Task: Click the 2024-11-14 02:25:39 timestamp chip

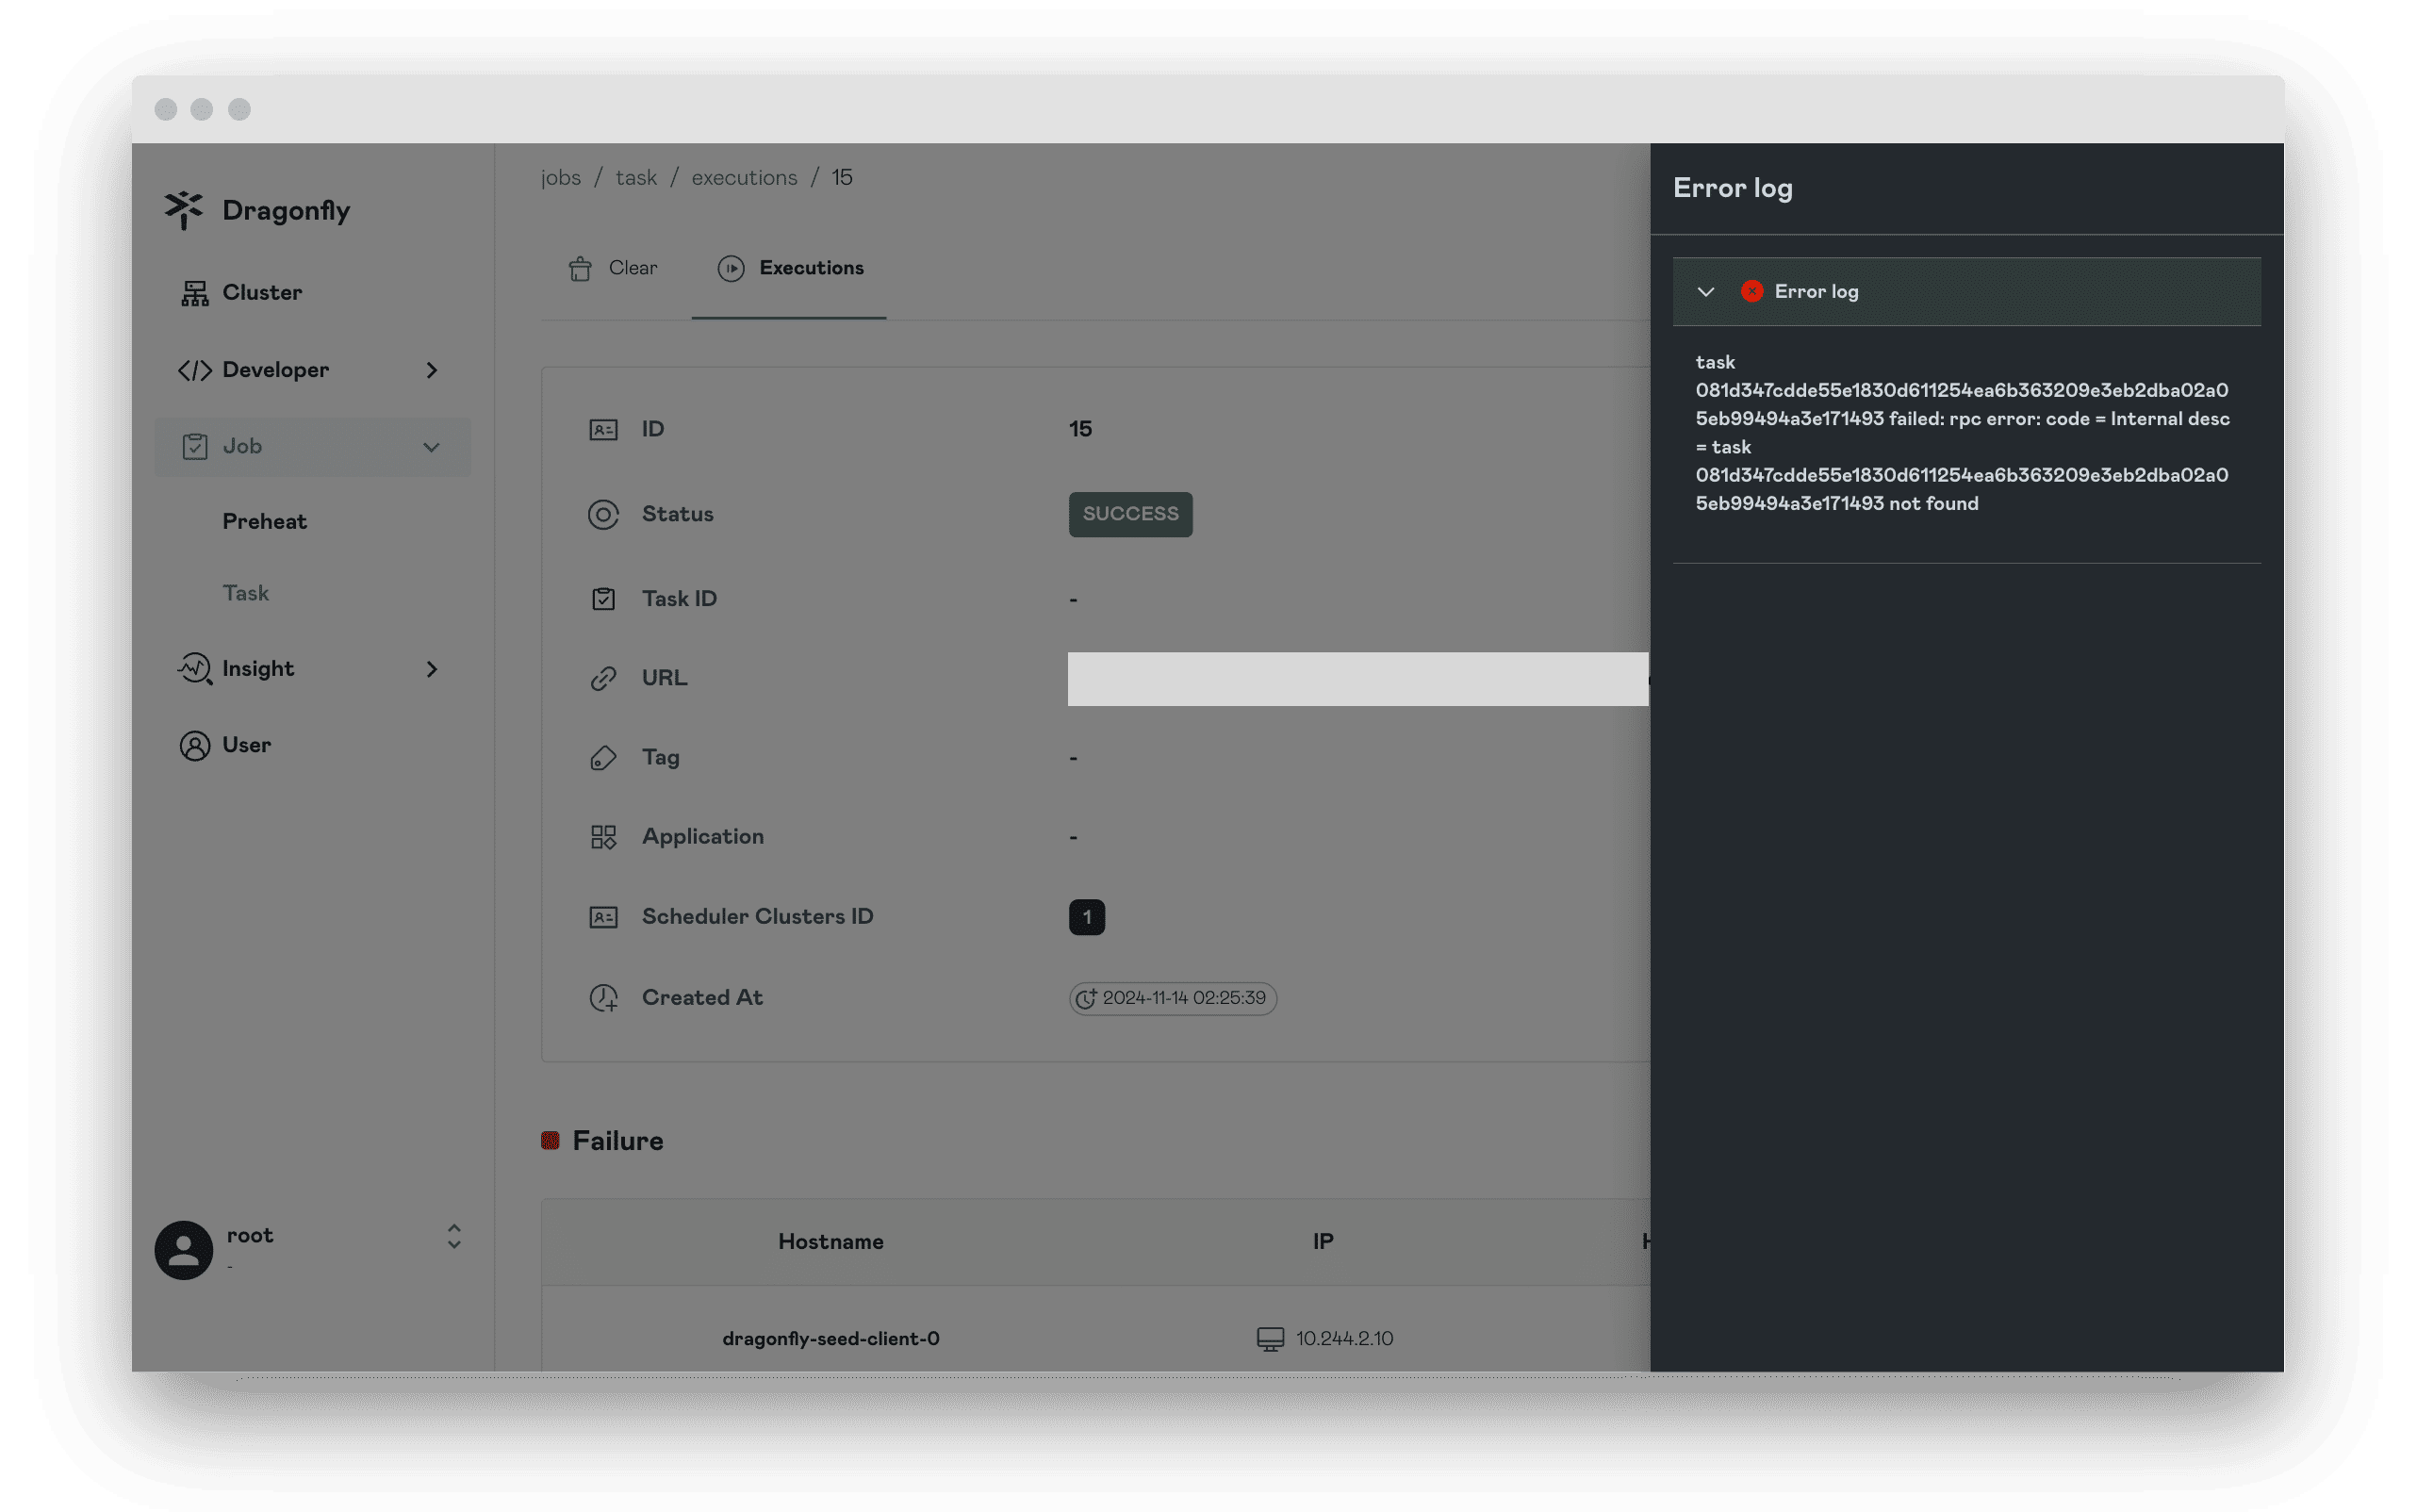Action: pyautogui.click(x=1172, y=998)
